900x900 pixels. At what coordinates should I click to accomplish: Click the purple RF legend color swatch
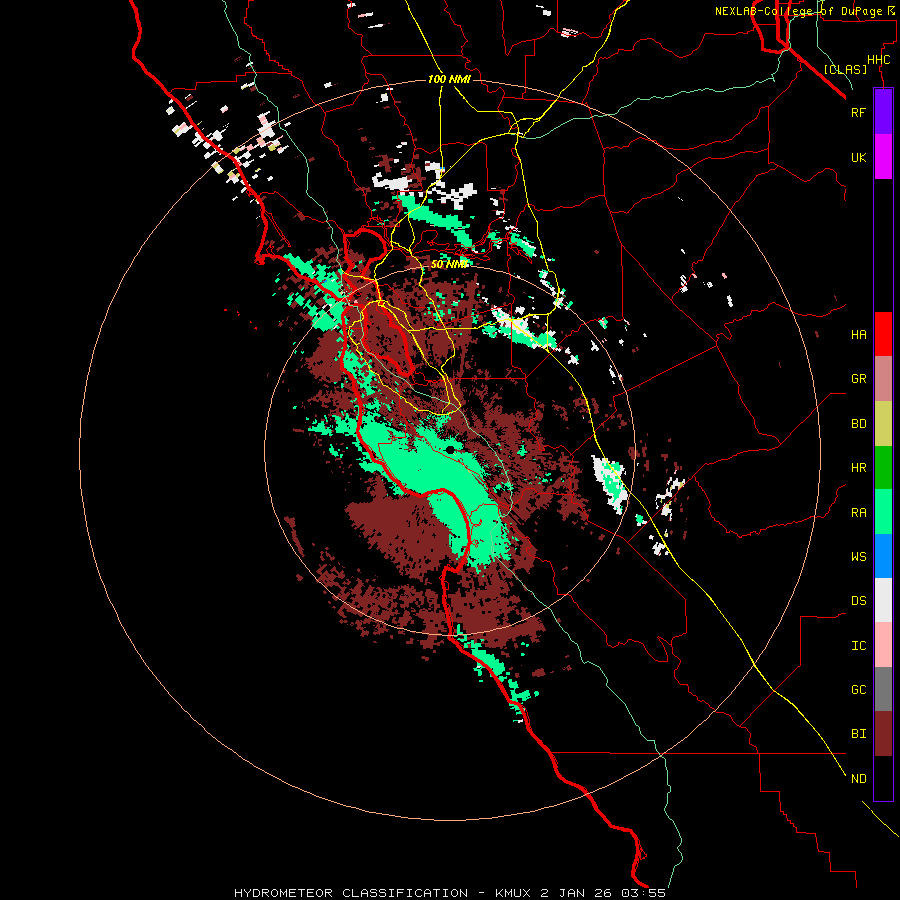pos(883,112)
